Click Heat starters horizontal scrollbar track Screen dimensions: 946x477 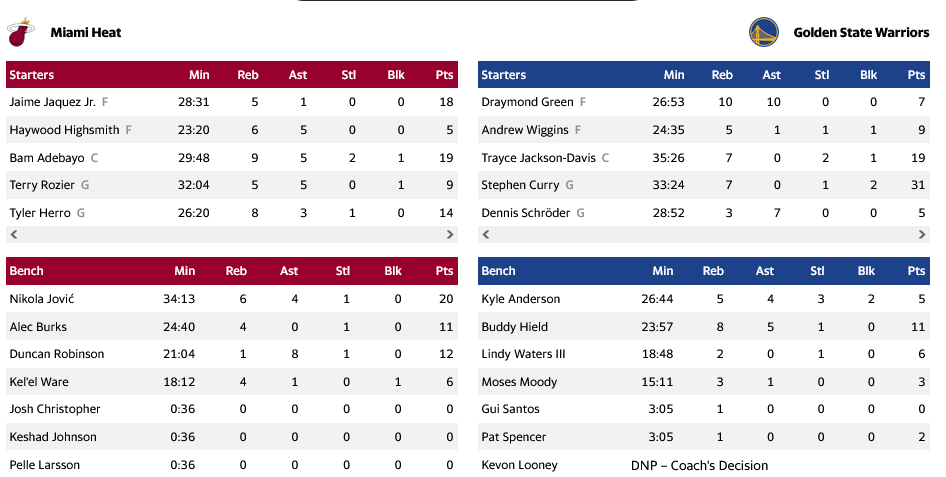(x=232, y=234)
